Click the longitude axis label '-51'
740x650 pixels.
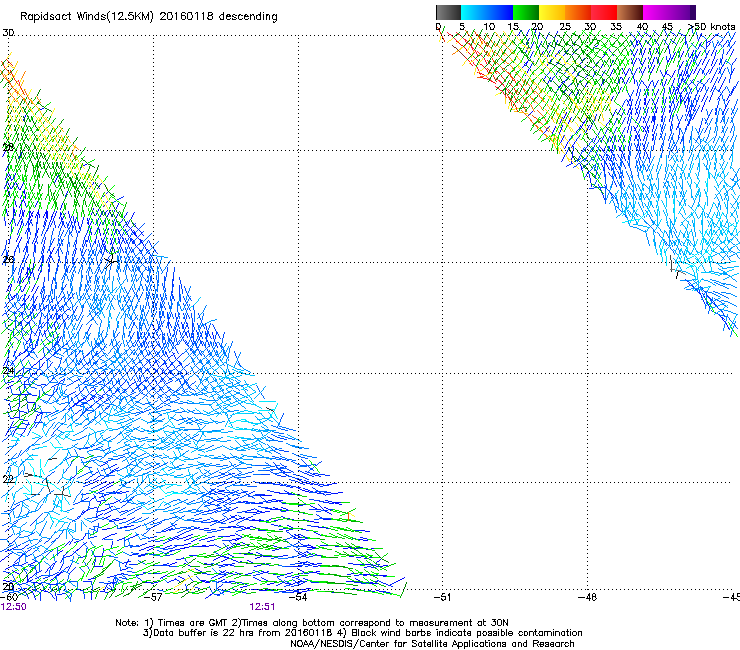tap(442, 597)
